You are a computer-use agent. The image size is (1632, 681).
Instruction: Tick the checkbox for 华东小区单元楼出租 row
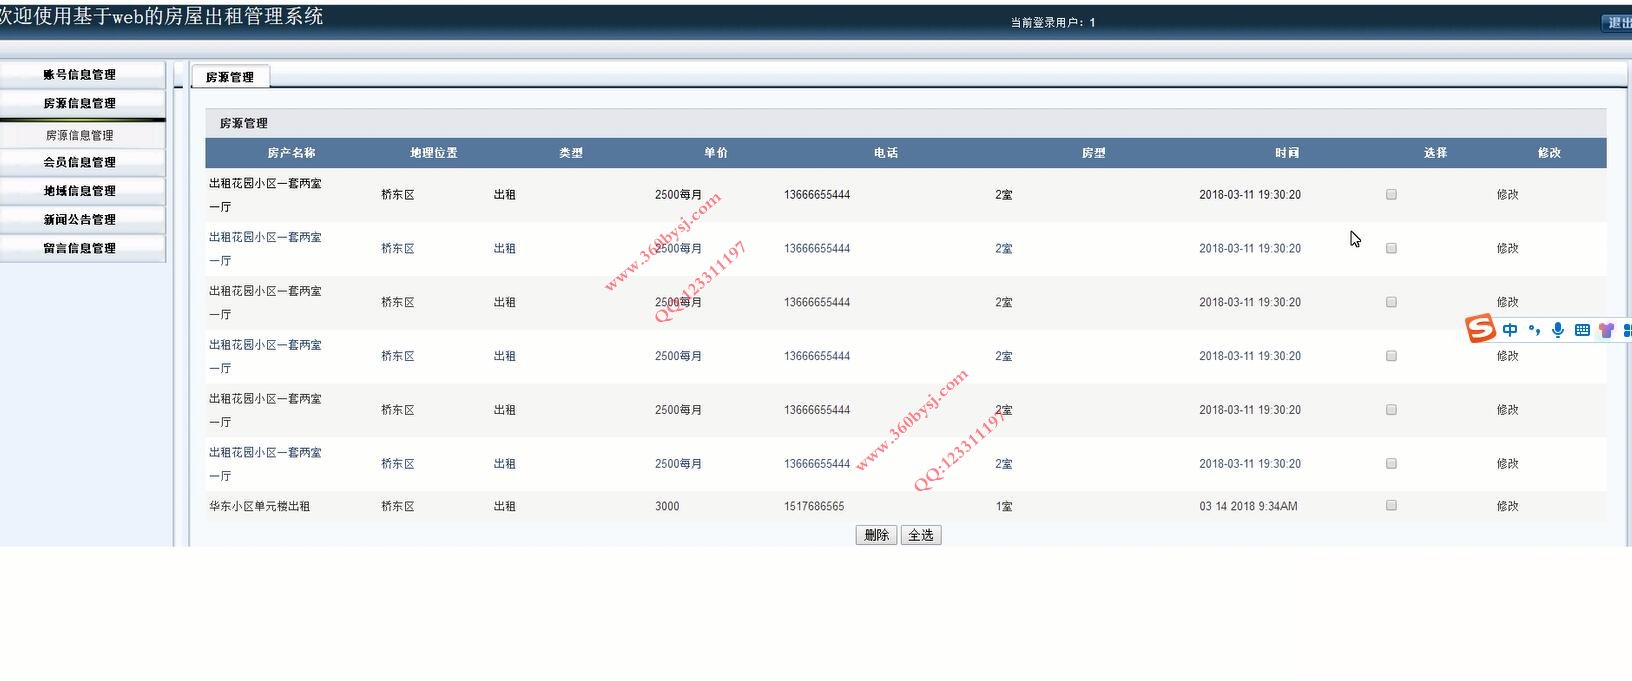1391,506
